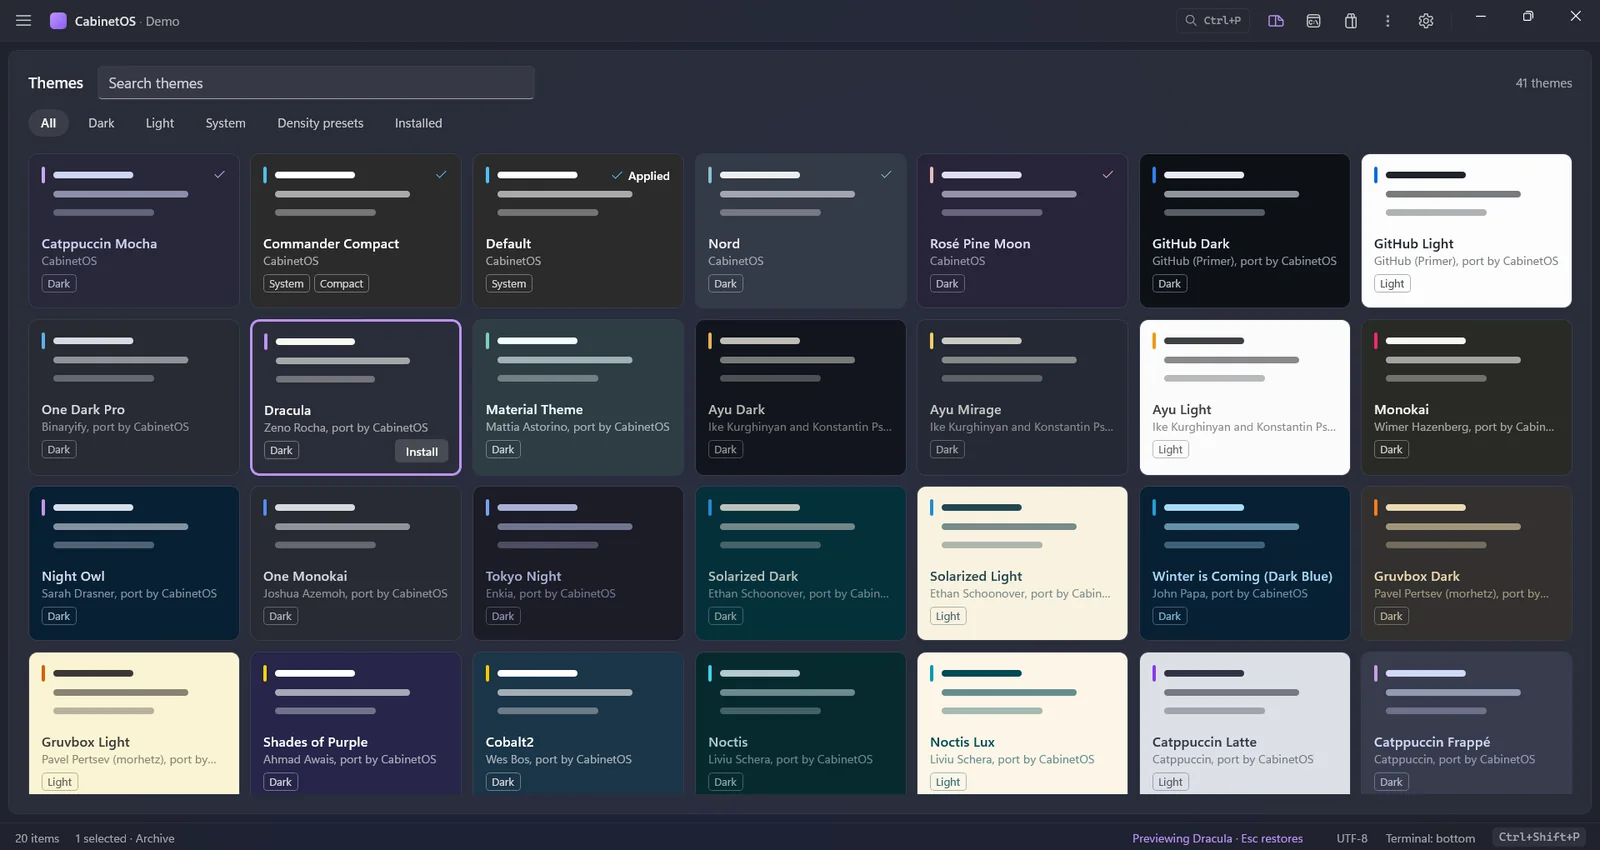Choose the One Dark Pro theme card
The height and width of the screenshot is (850, 1600).
pyautogui.click(x=134, y=397)
